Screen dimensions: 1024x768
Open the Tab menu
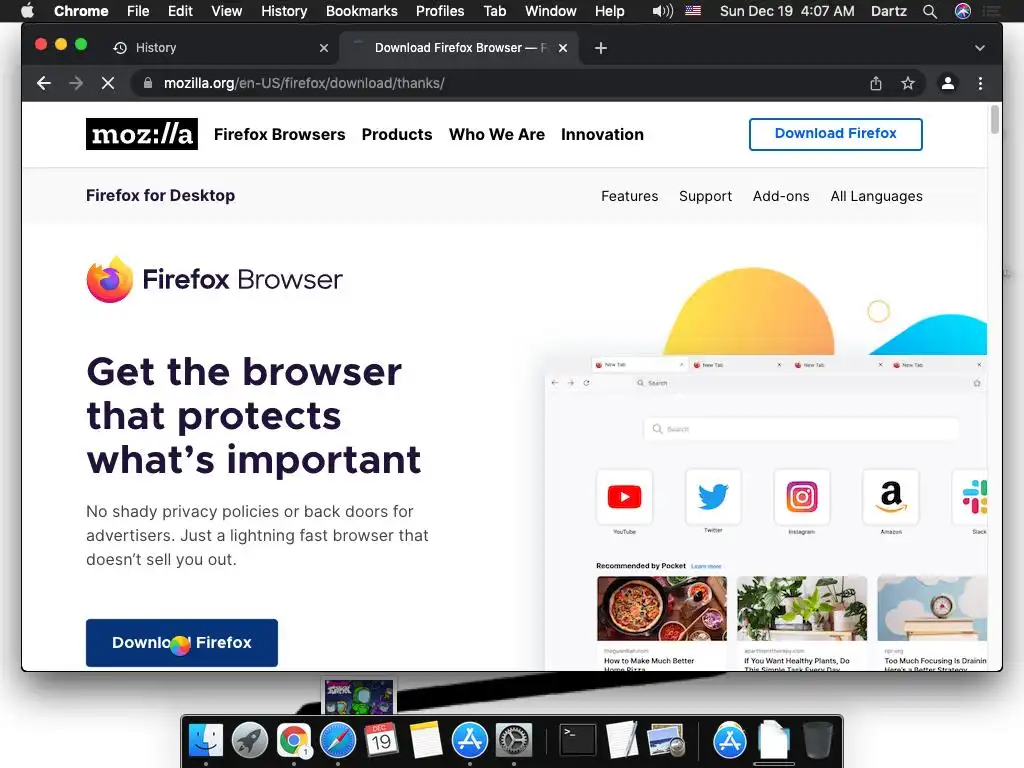[x=494, y=11]
